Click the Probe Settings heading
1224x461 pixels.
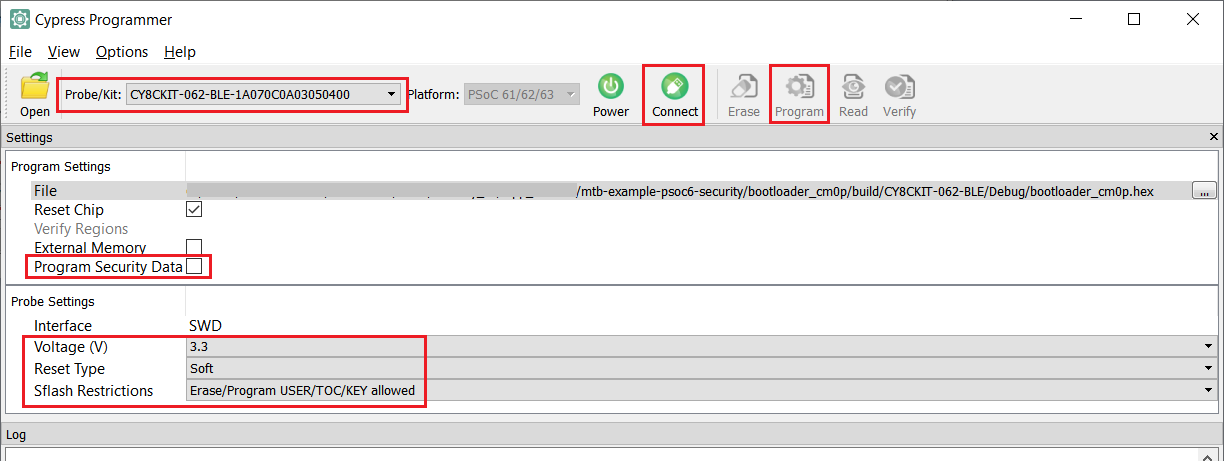pos(53,301)
